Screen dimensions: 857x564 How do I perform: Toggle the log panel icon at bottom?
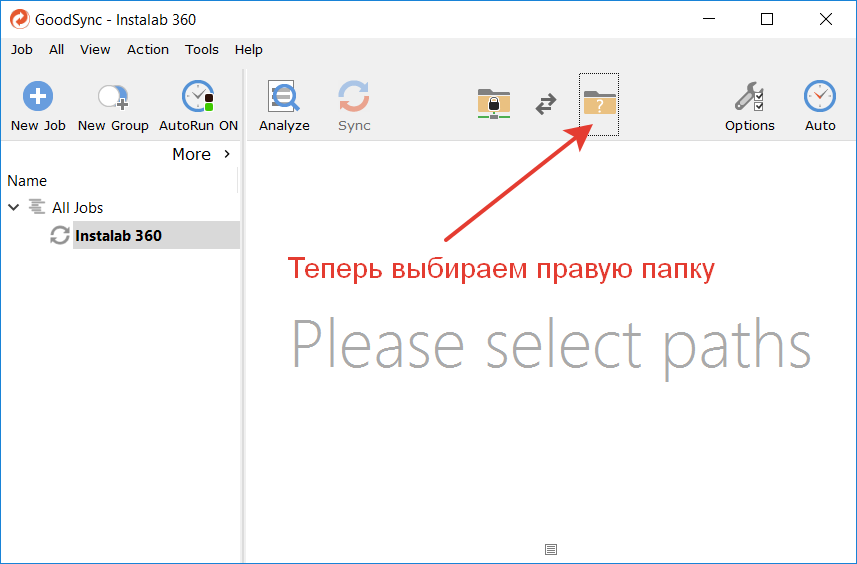click(551, 549)
